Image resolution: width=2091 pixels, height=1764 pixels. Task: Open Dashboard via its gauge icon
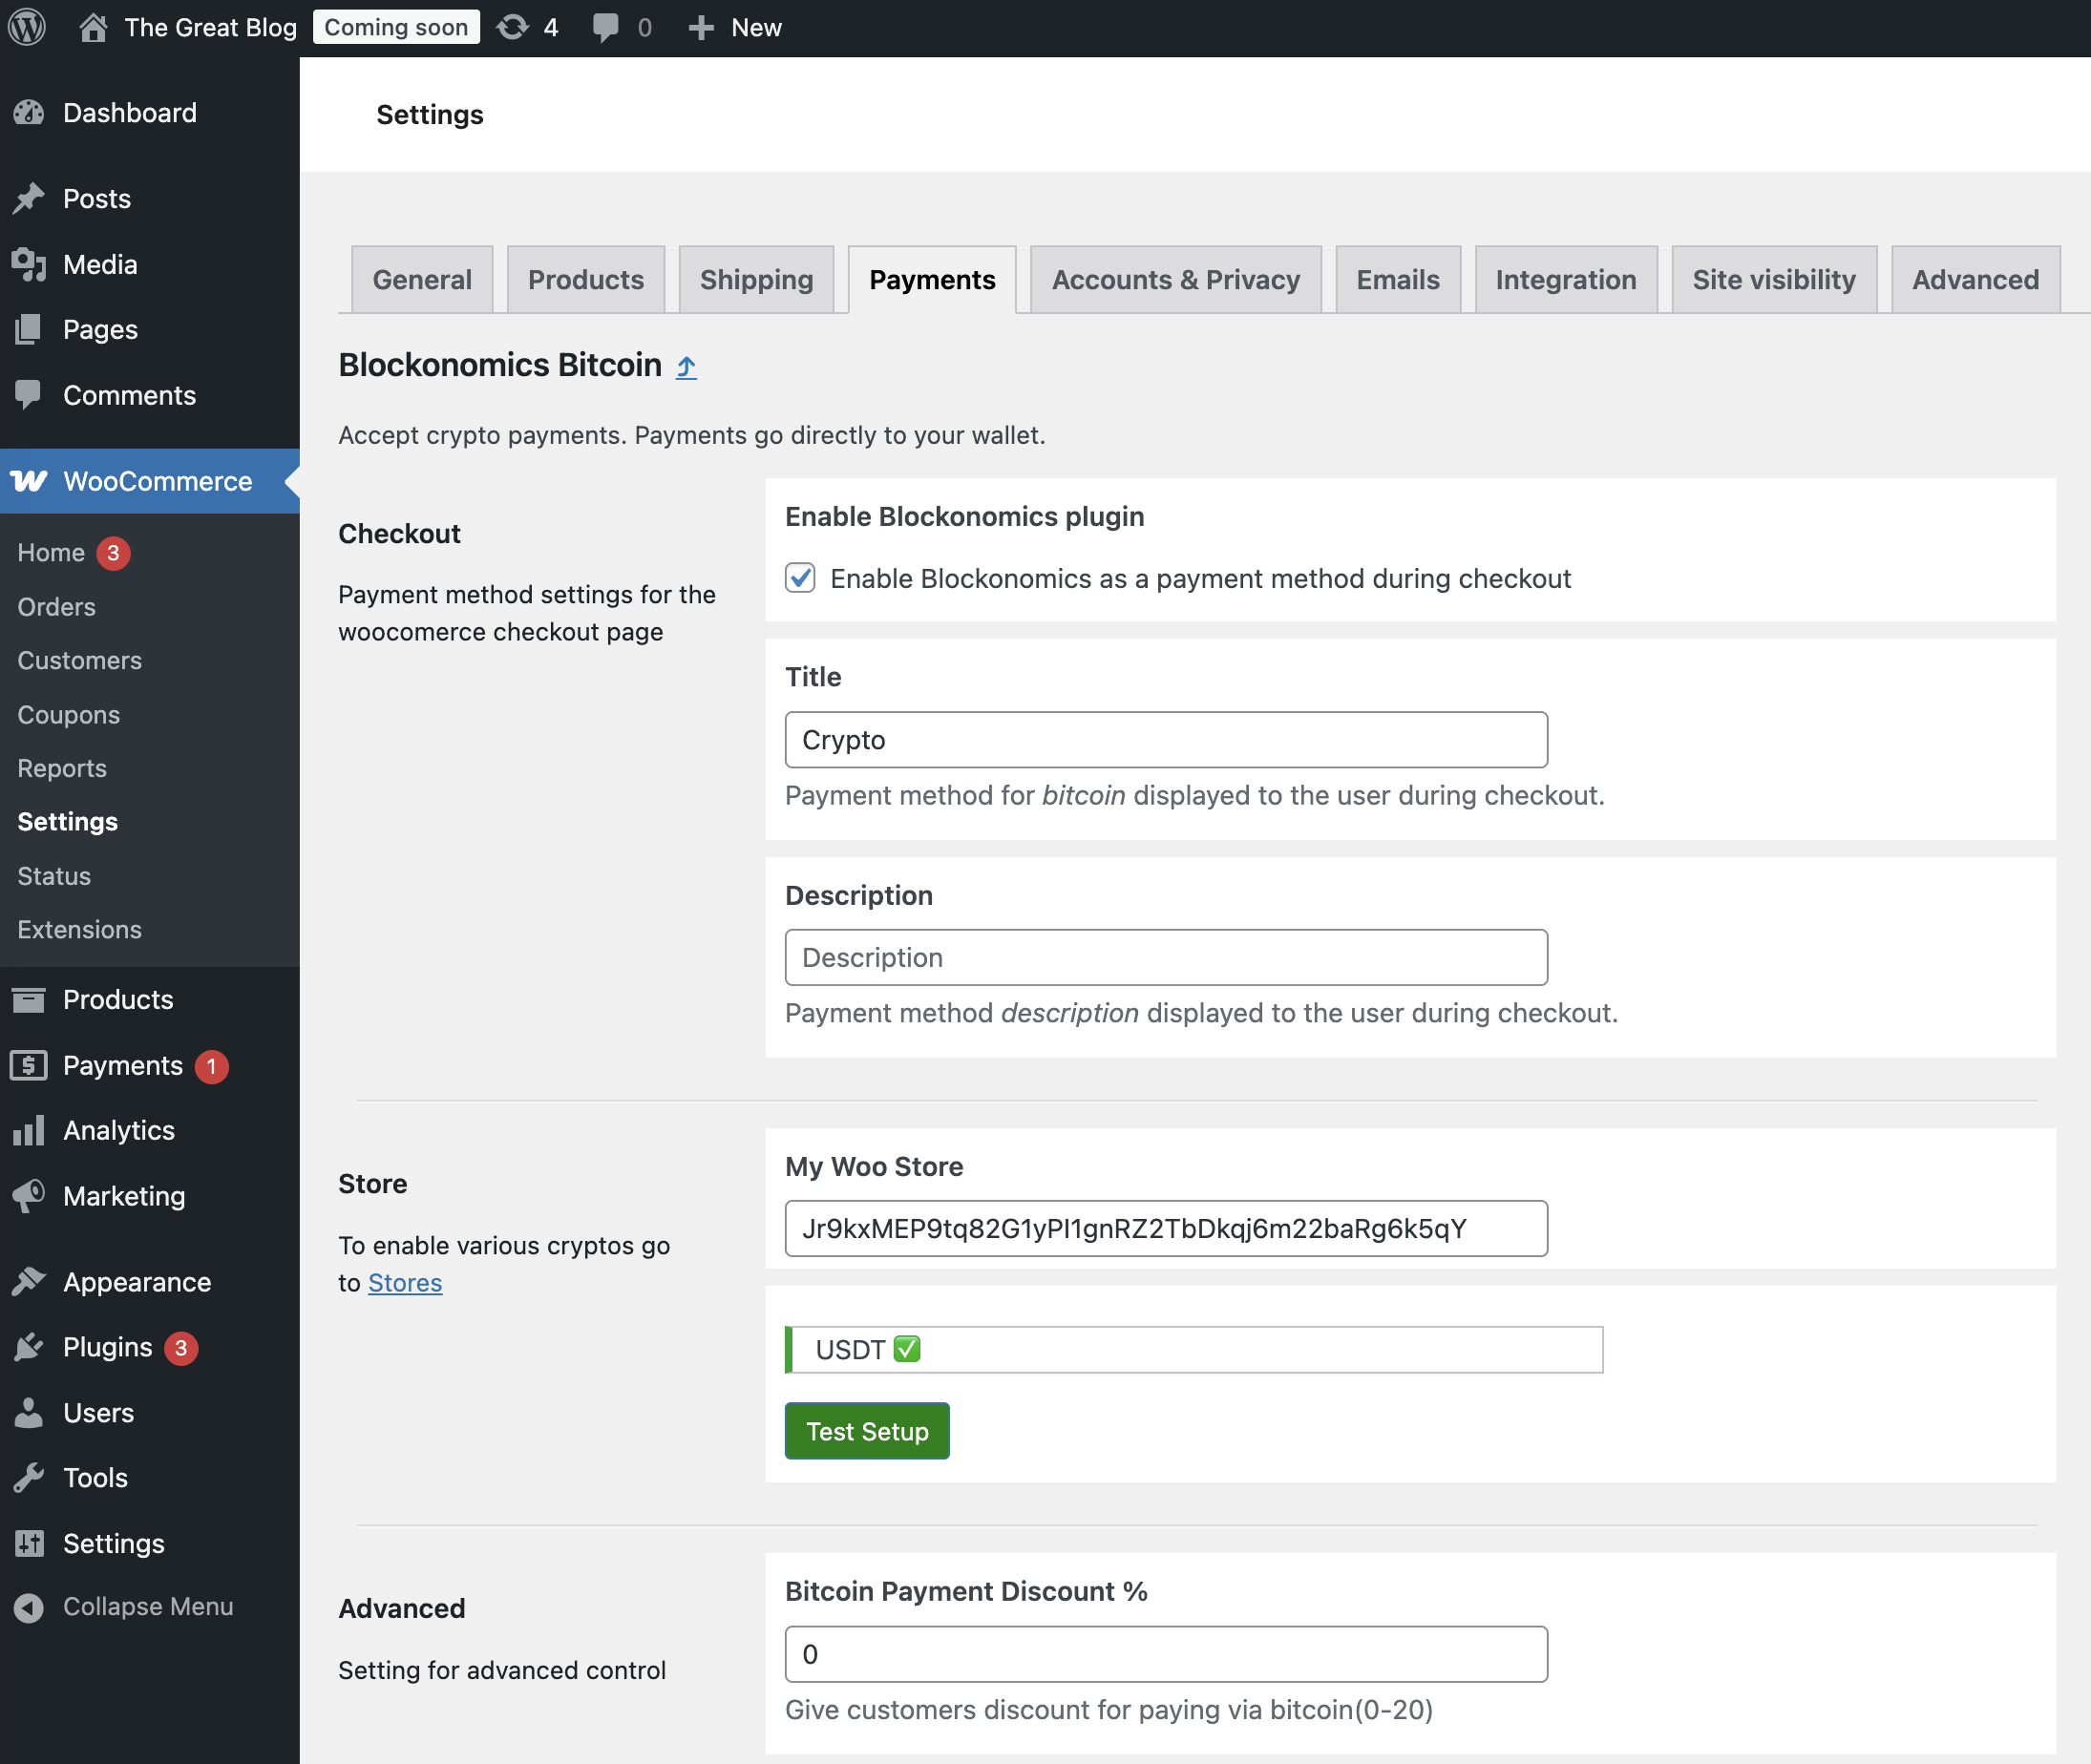tap(29, 113)
